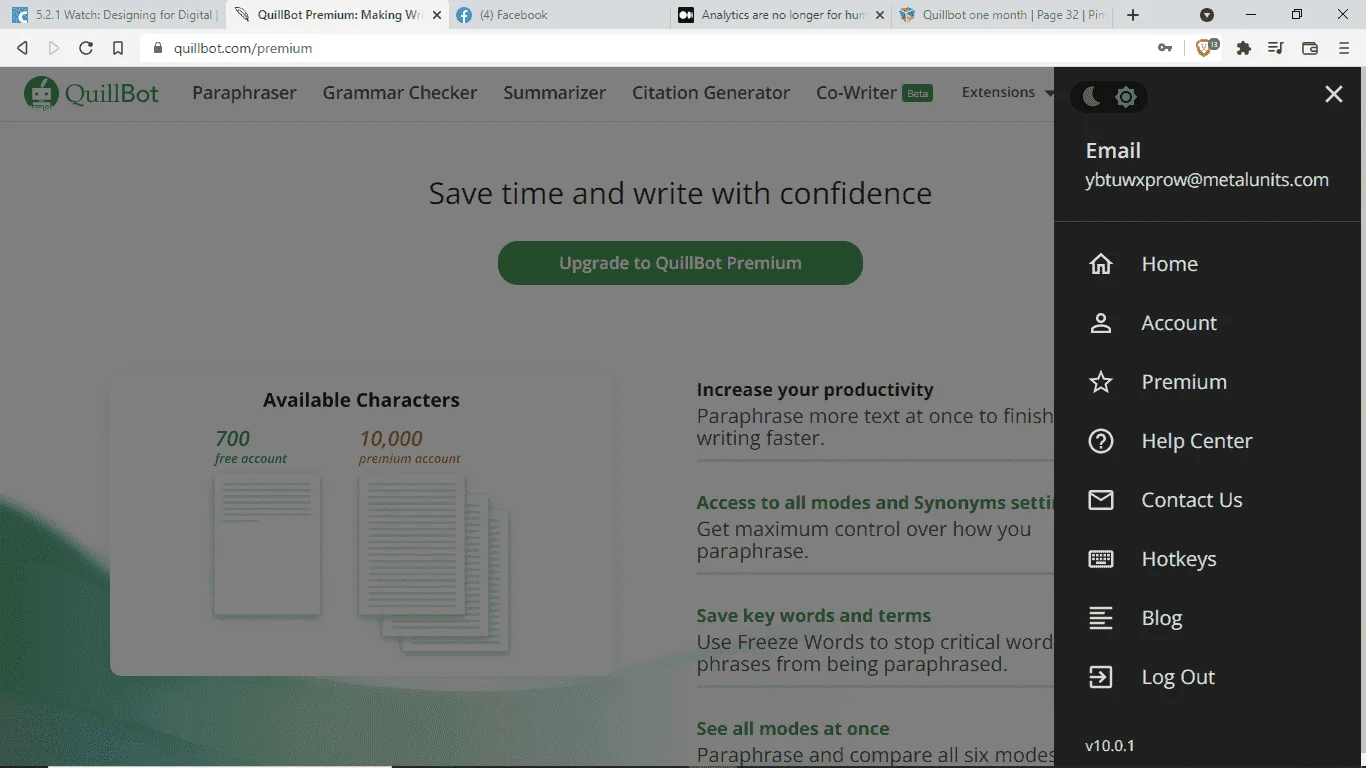1366x768 pixels.
Task: Click the Log Out arrow icon
Action: click(x=1101, y=677)
